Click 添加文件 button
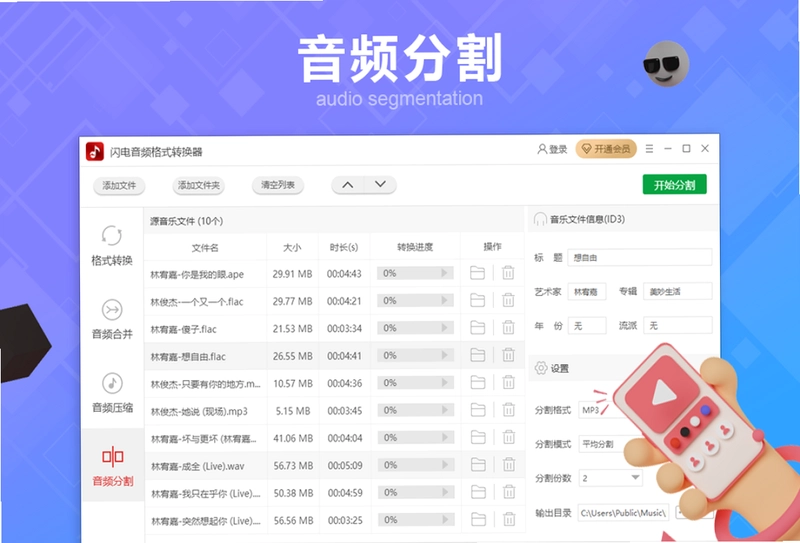The image size is (800, 543). pyautogui.click(x=119, y=185)
